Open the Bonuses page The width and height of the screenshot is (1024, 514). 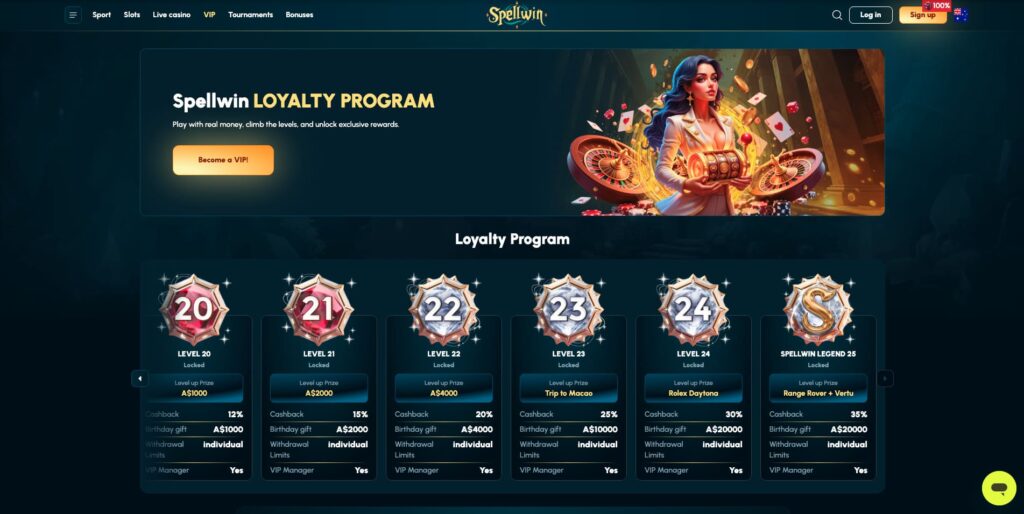coord(299,15)
